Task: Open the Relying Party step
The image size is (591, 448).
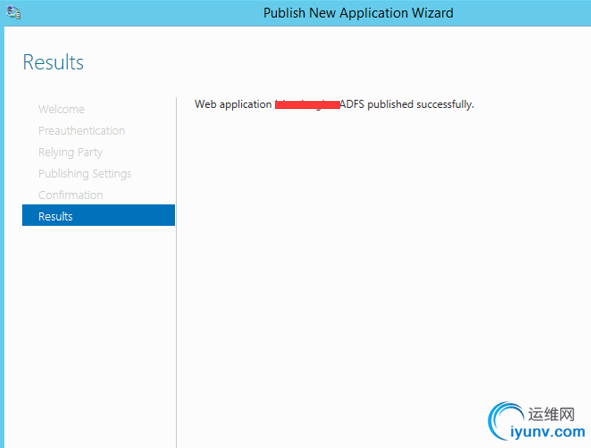Action: (70, 152)
